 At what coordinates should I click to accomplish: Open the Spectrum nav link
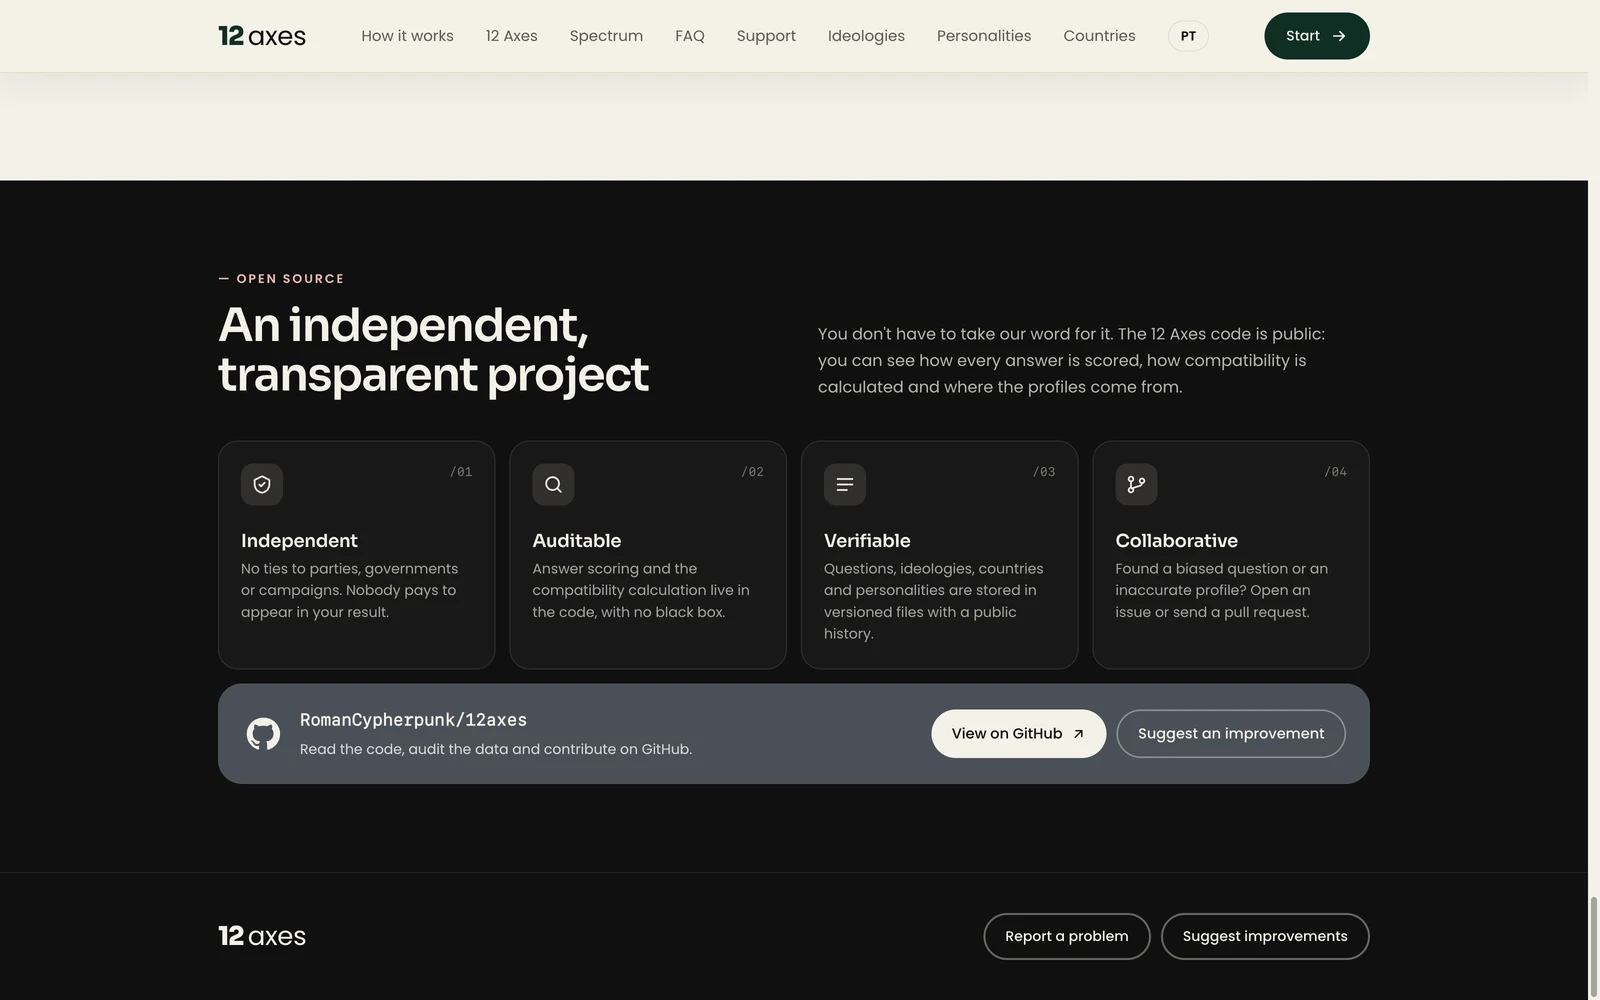[606, 36]
